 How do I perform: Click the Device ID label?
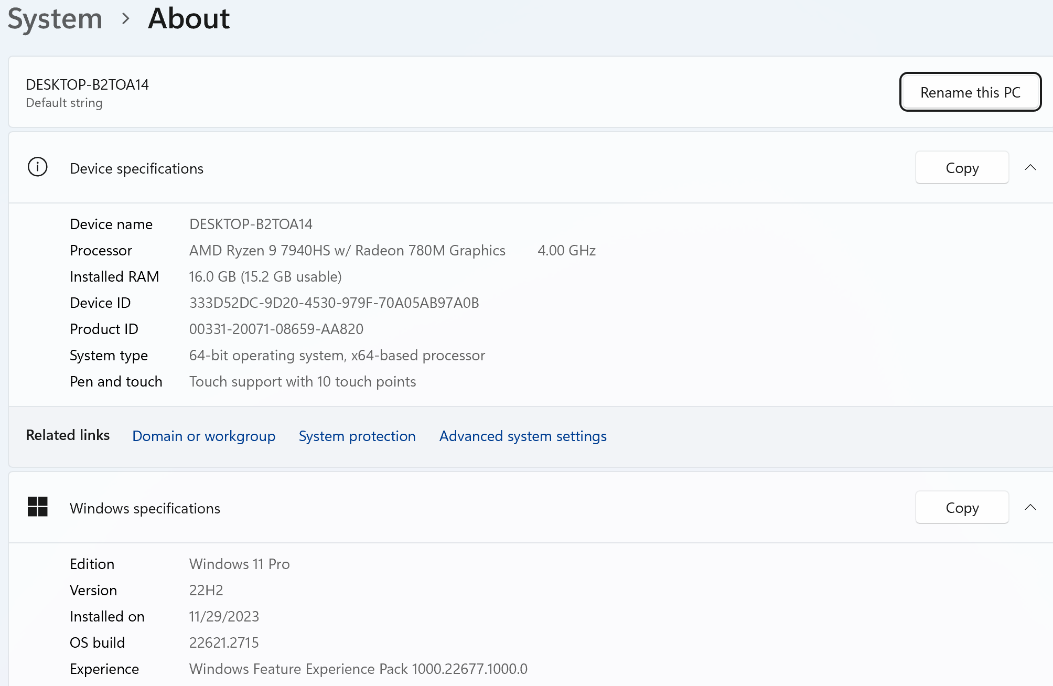(x=100, y=303)
